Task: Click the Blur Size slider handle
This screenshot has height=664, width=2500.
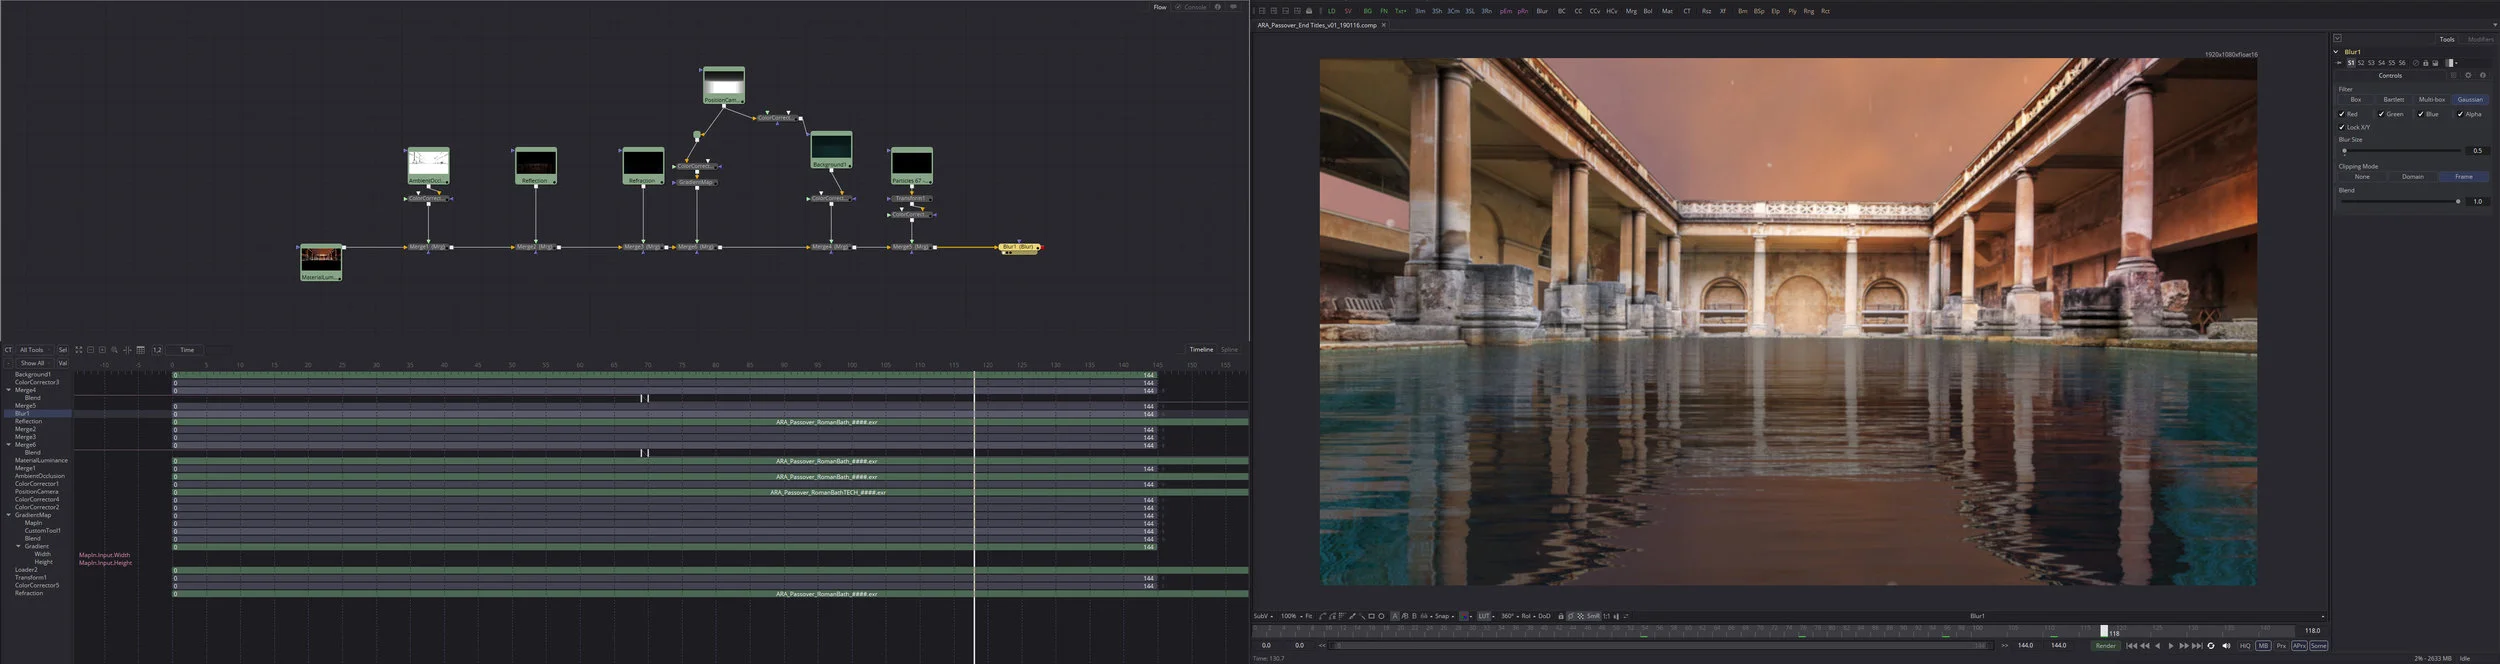Action: (2344, 151)
